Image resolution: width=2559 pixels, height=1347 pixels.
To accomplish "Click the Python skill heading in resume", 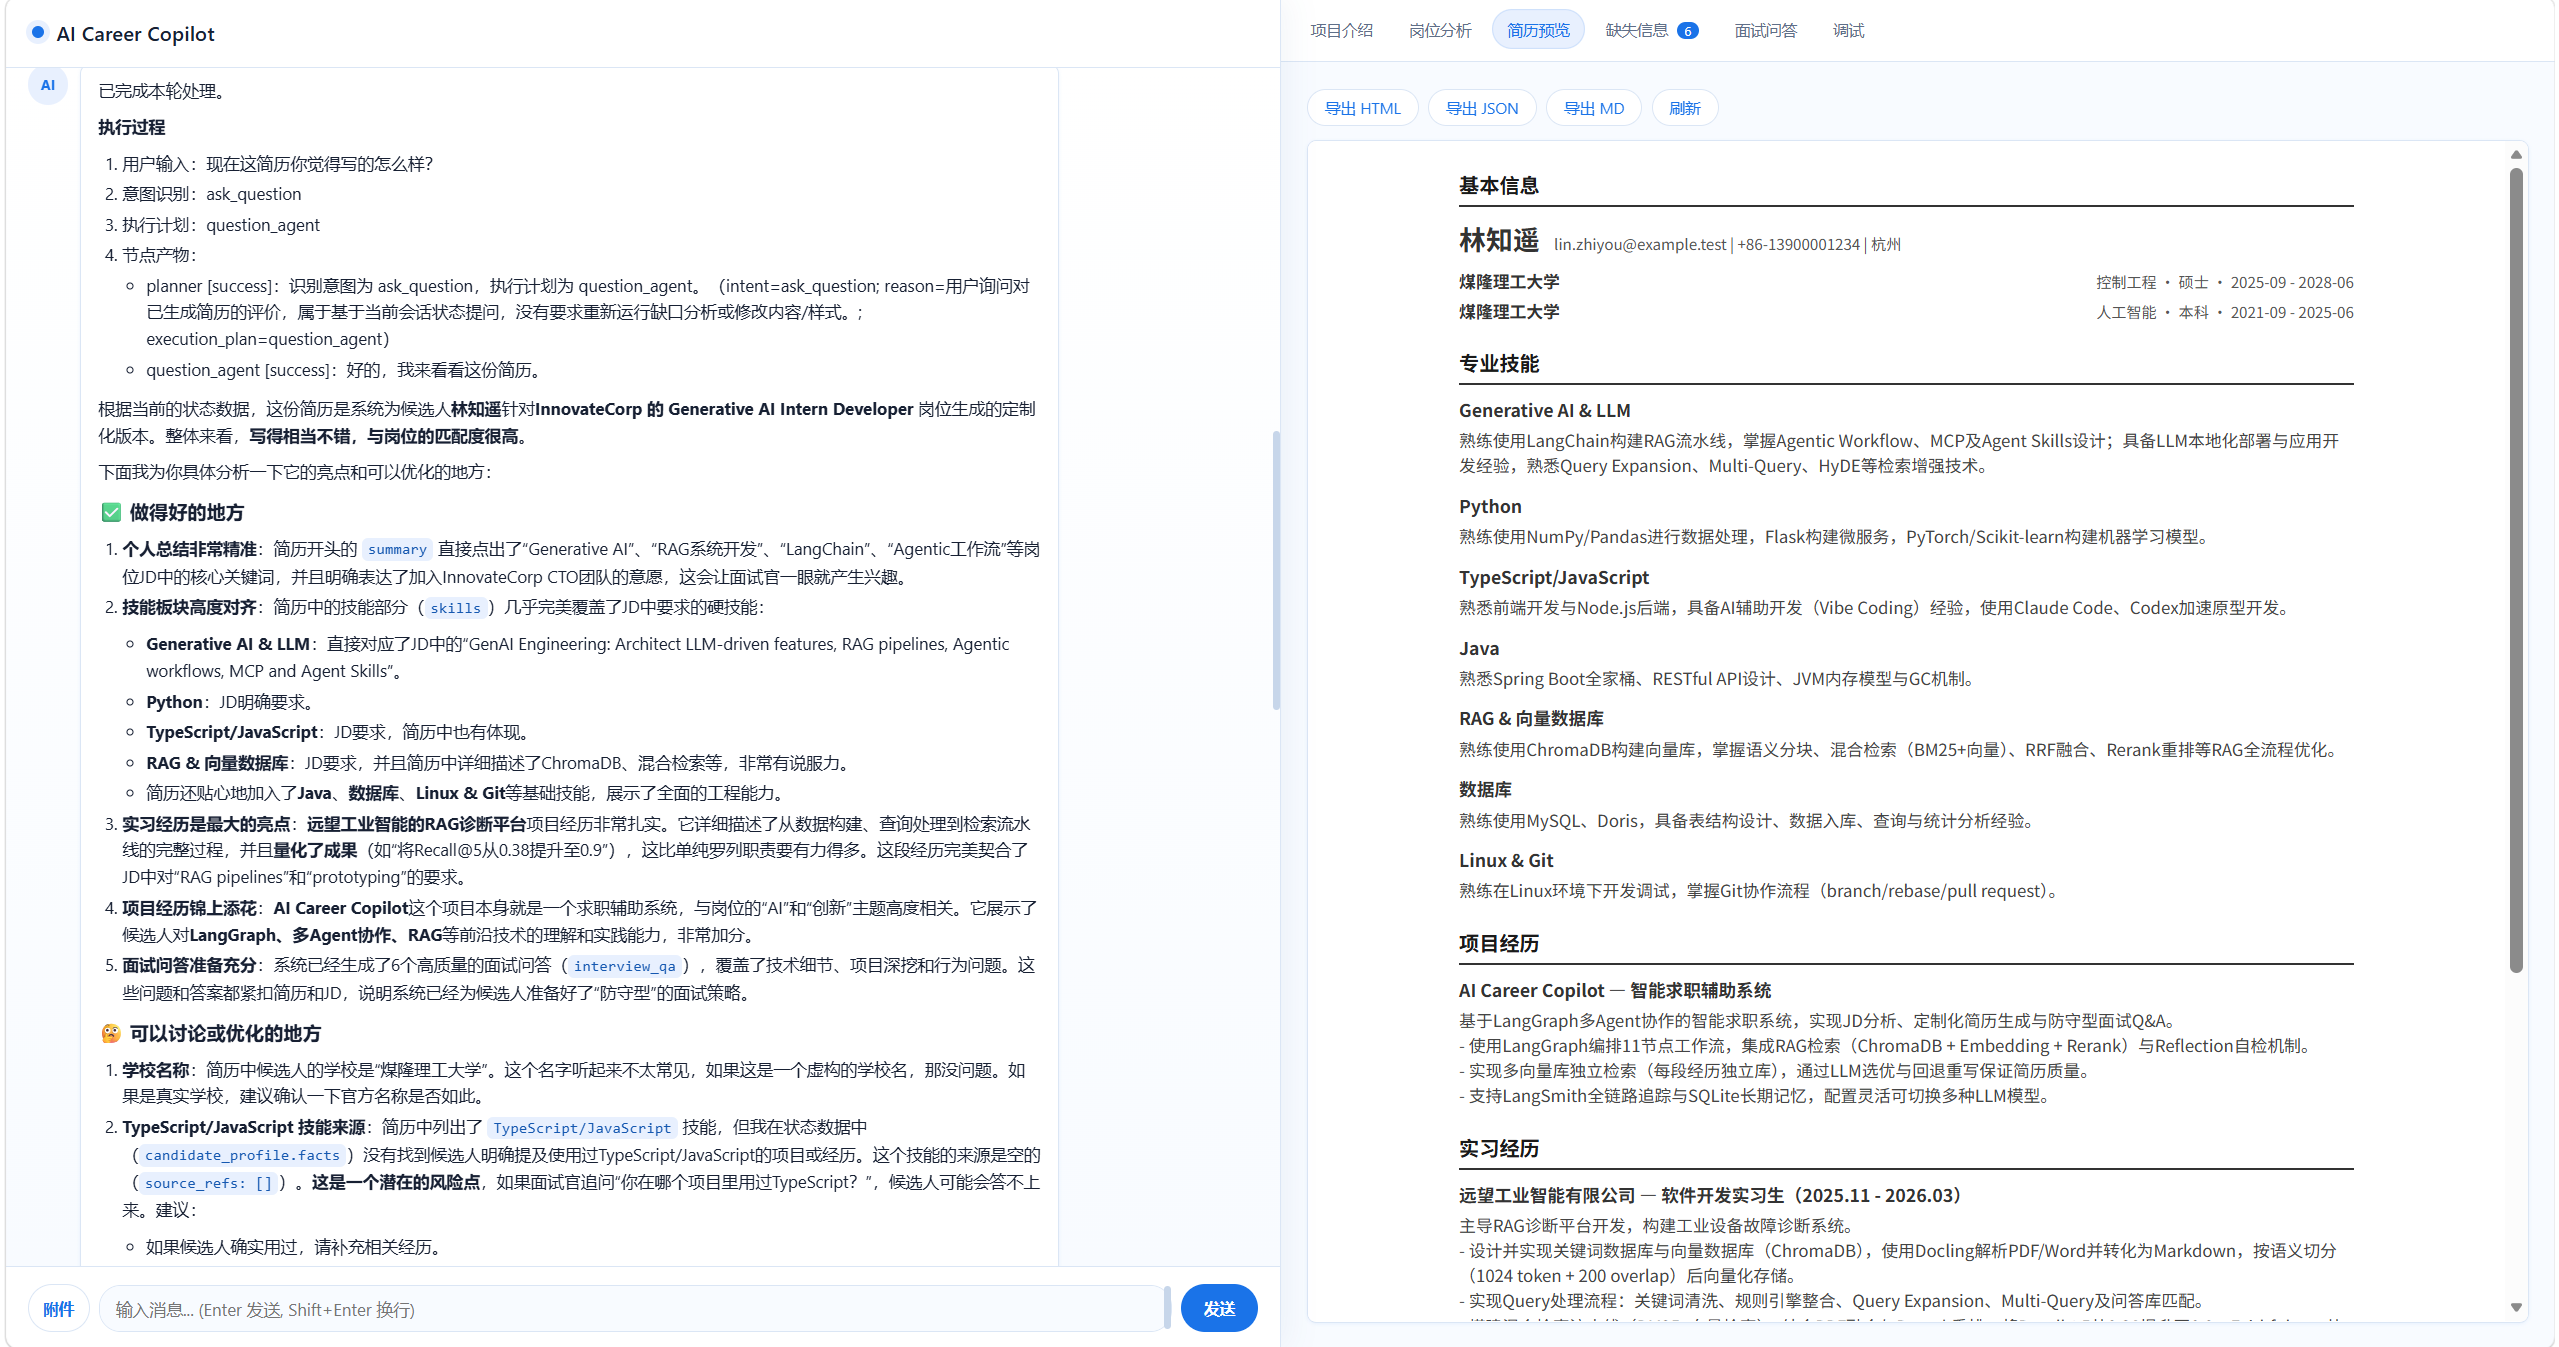I will [1490, 506].
